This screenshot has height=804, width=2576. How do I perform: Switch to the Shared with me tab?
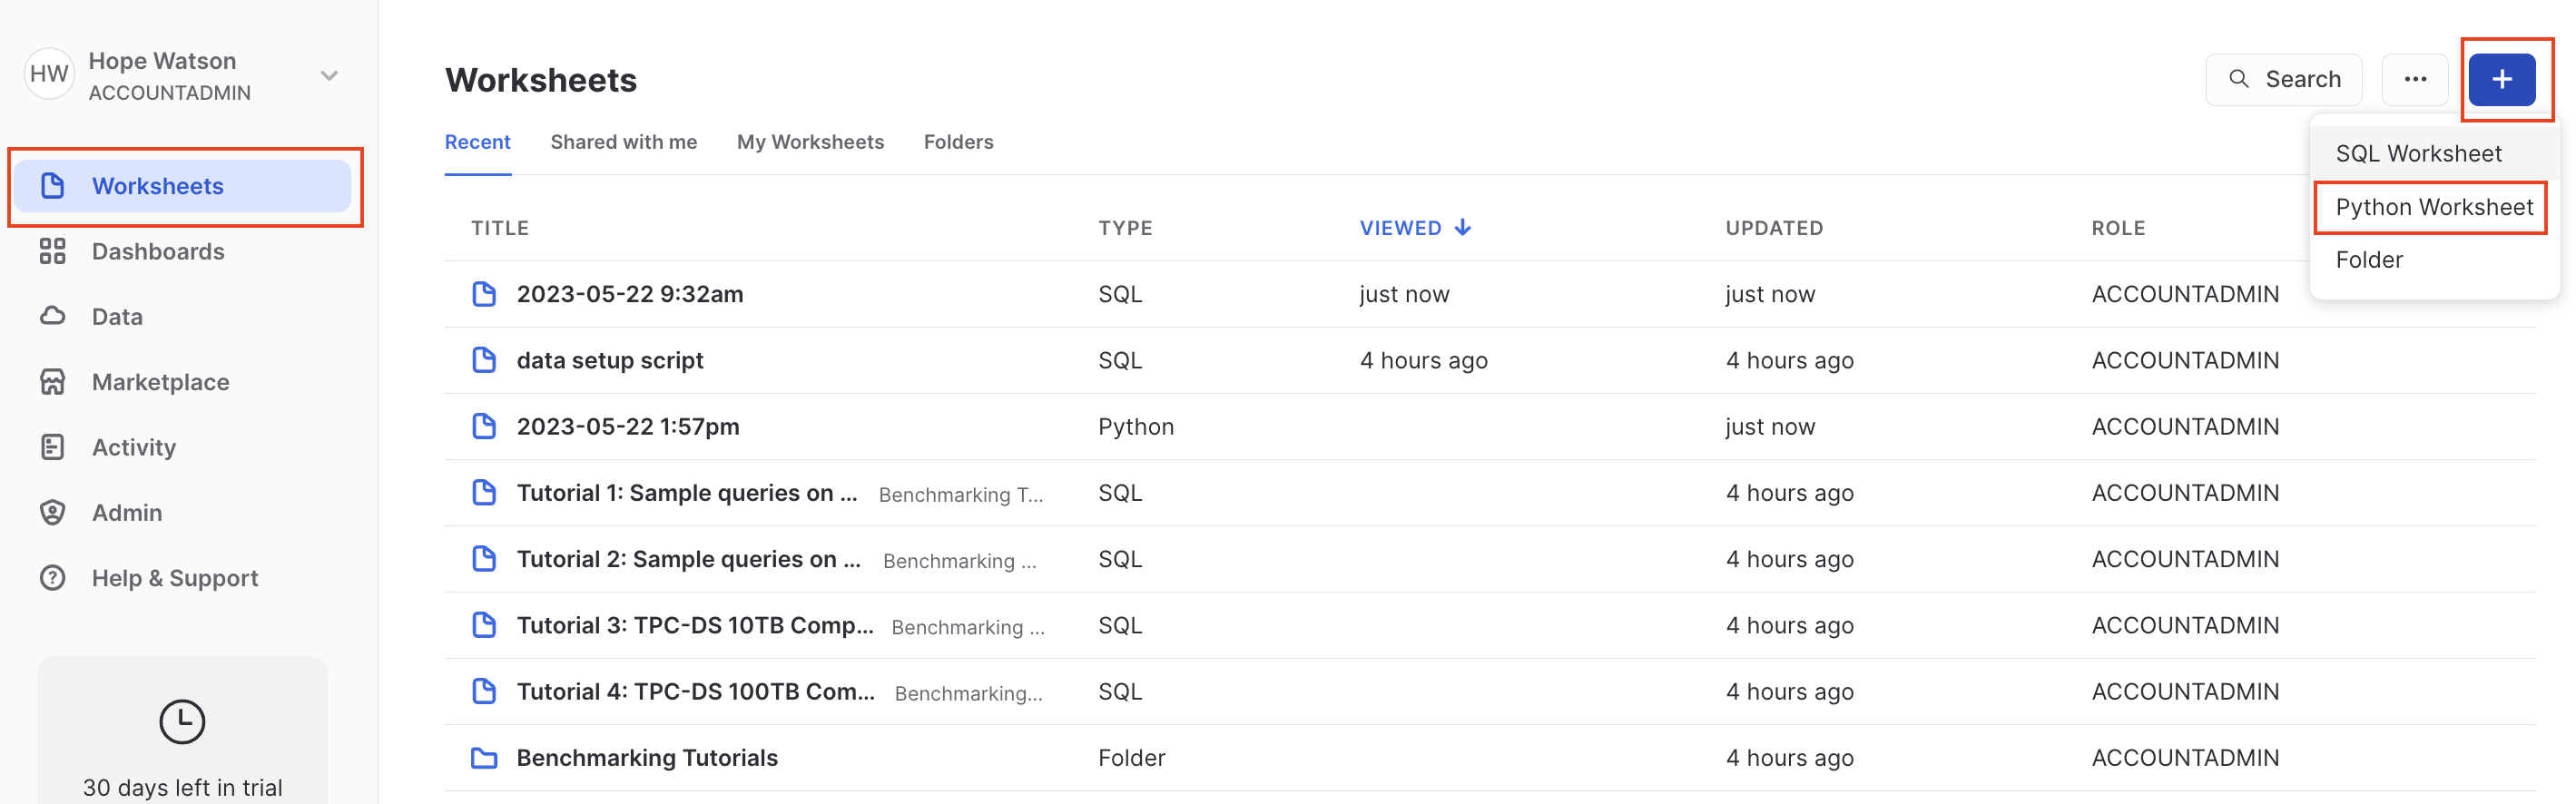(624, 142)
